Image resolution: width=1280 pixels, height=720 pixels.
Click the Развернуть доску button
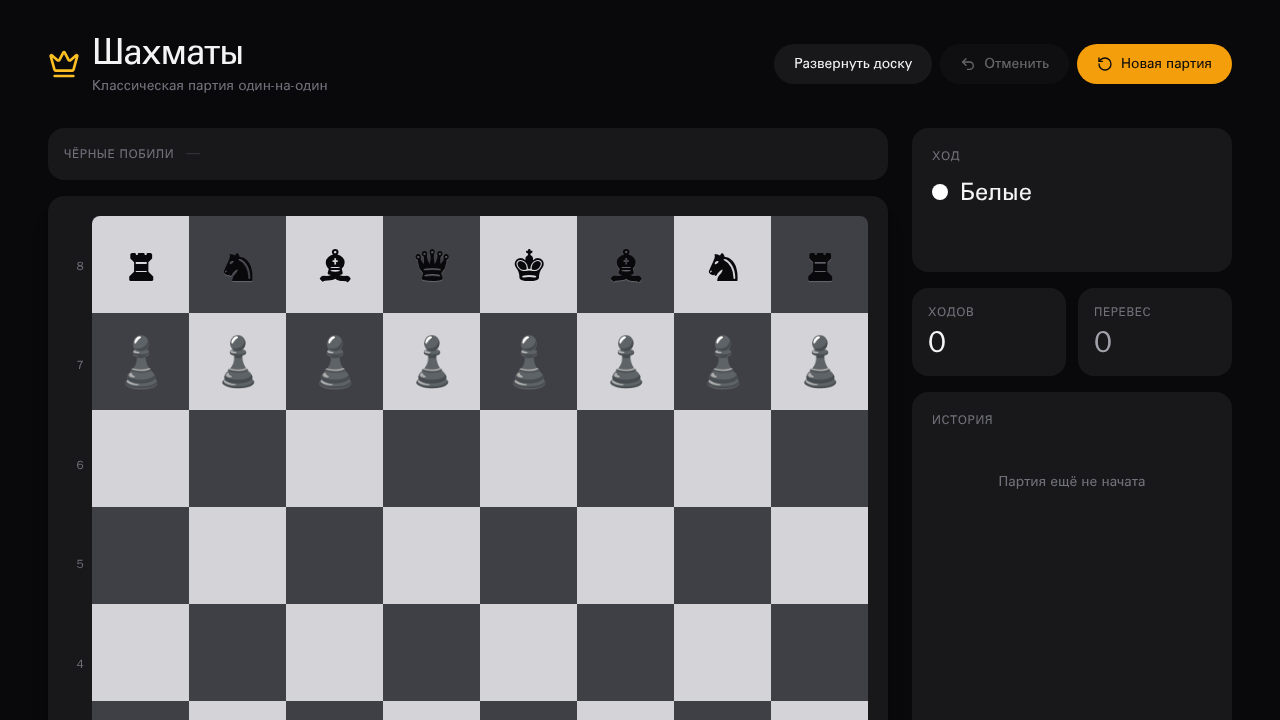[x=853, y=64]
